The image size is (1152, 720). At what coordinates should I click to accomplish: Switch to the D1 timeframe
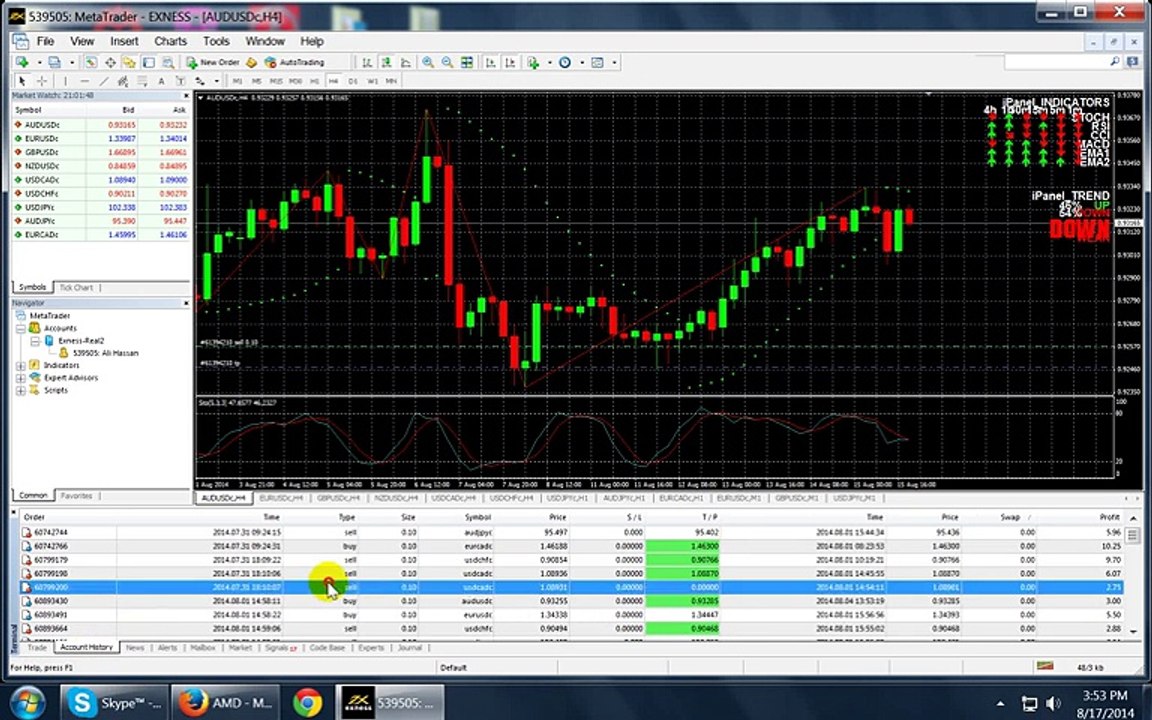(353, 81)
